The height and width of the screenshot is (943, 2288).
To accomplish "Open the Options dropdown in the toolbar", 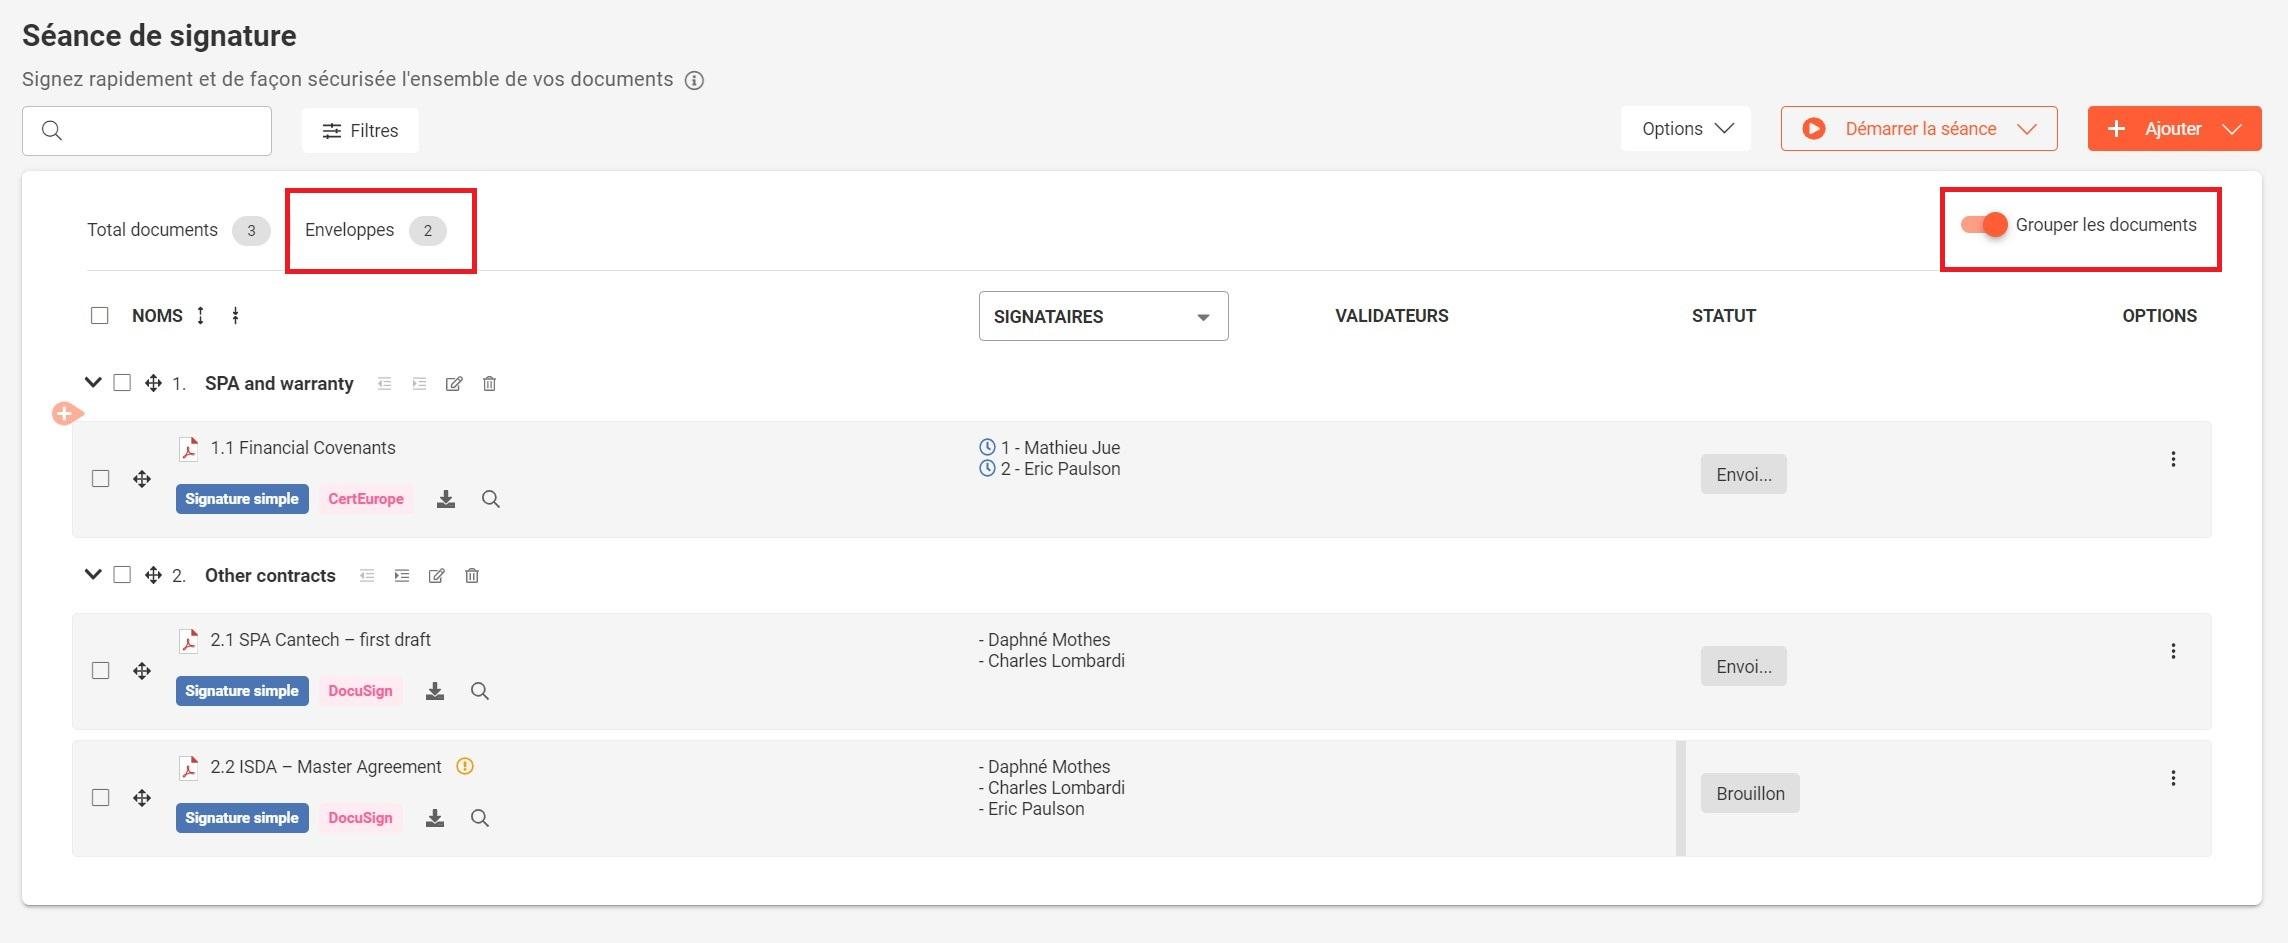I will pos(1686,129).
